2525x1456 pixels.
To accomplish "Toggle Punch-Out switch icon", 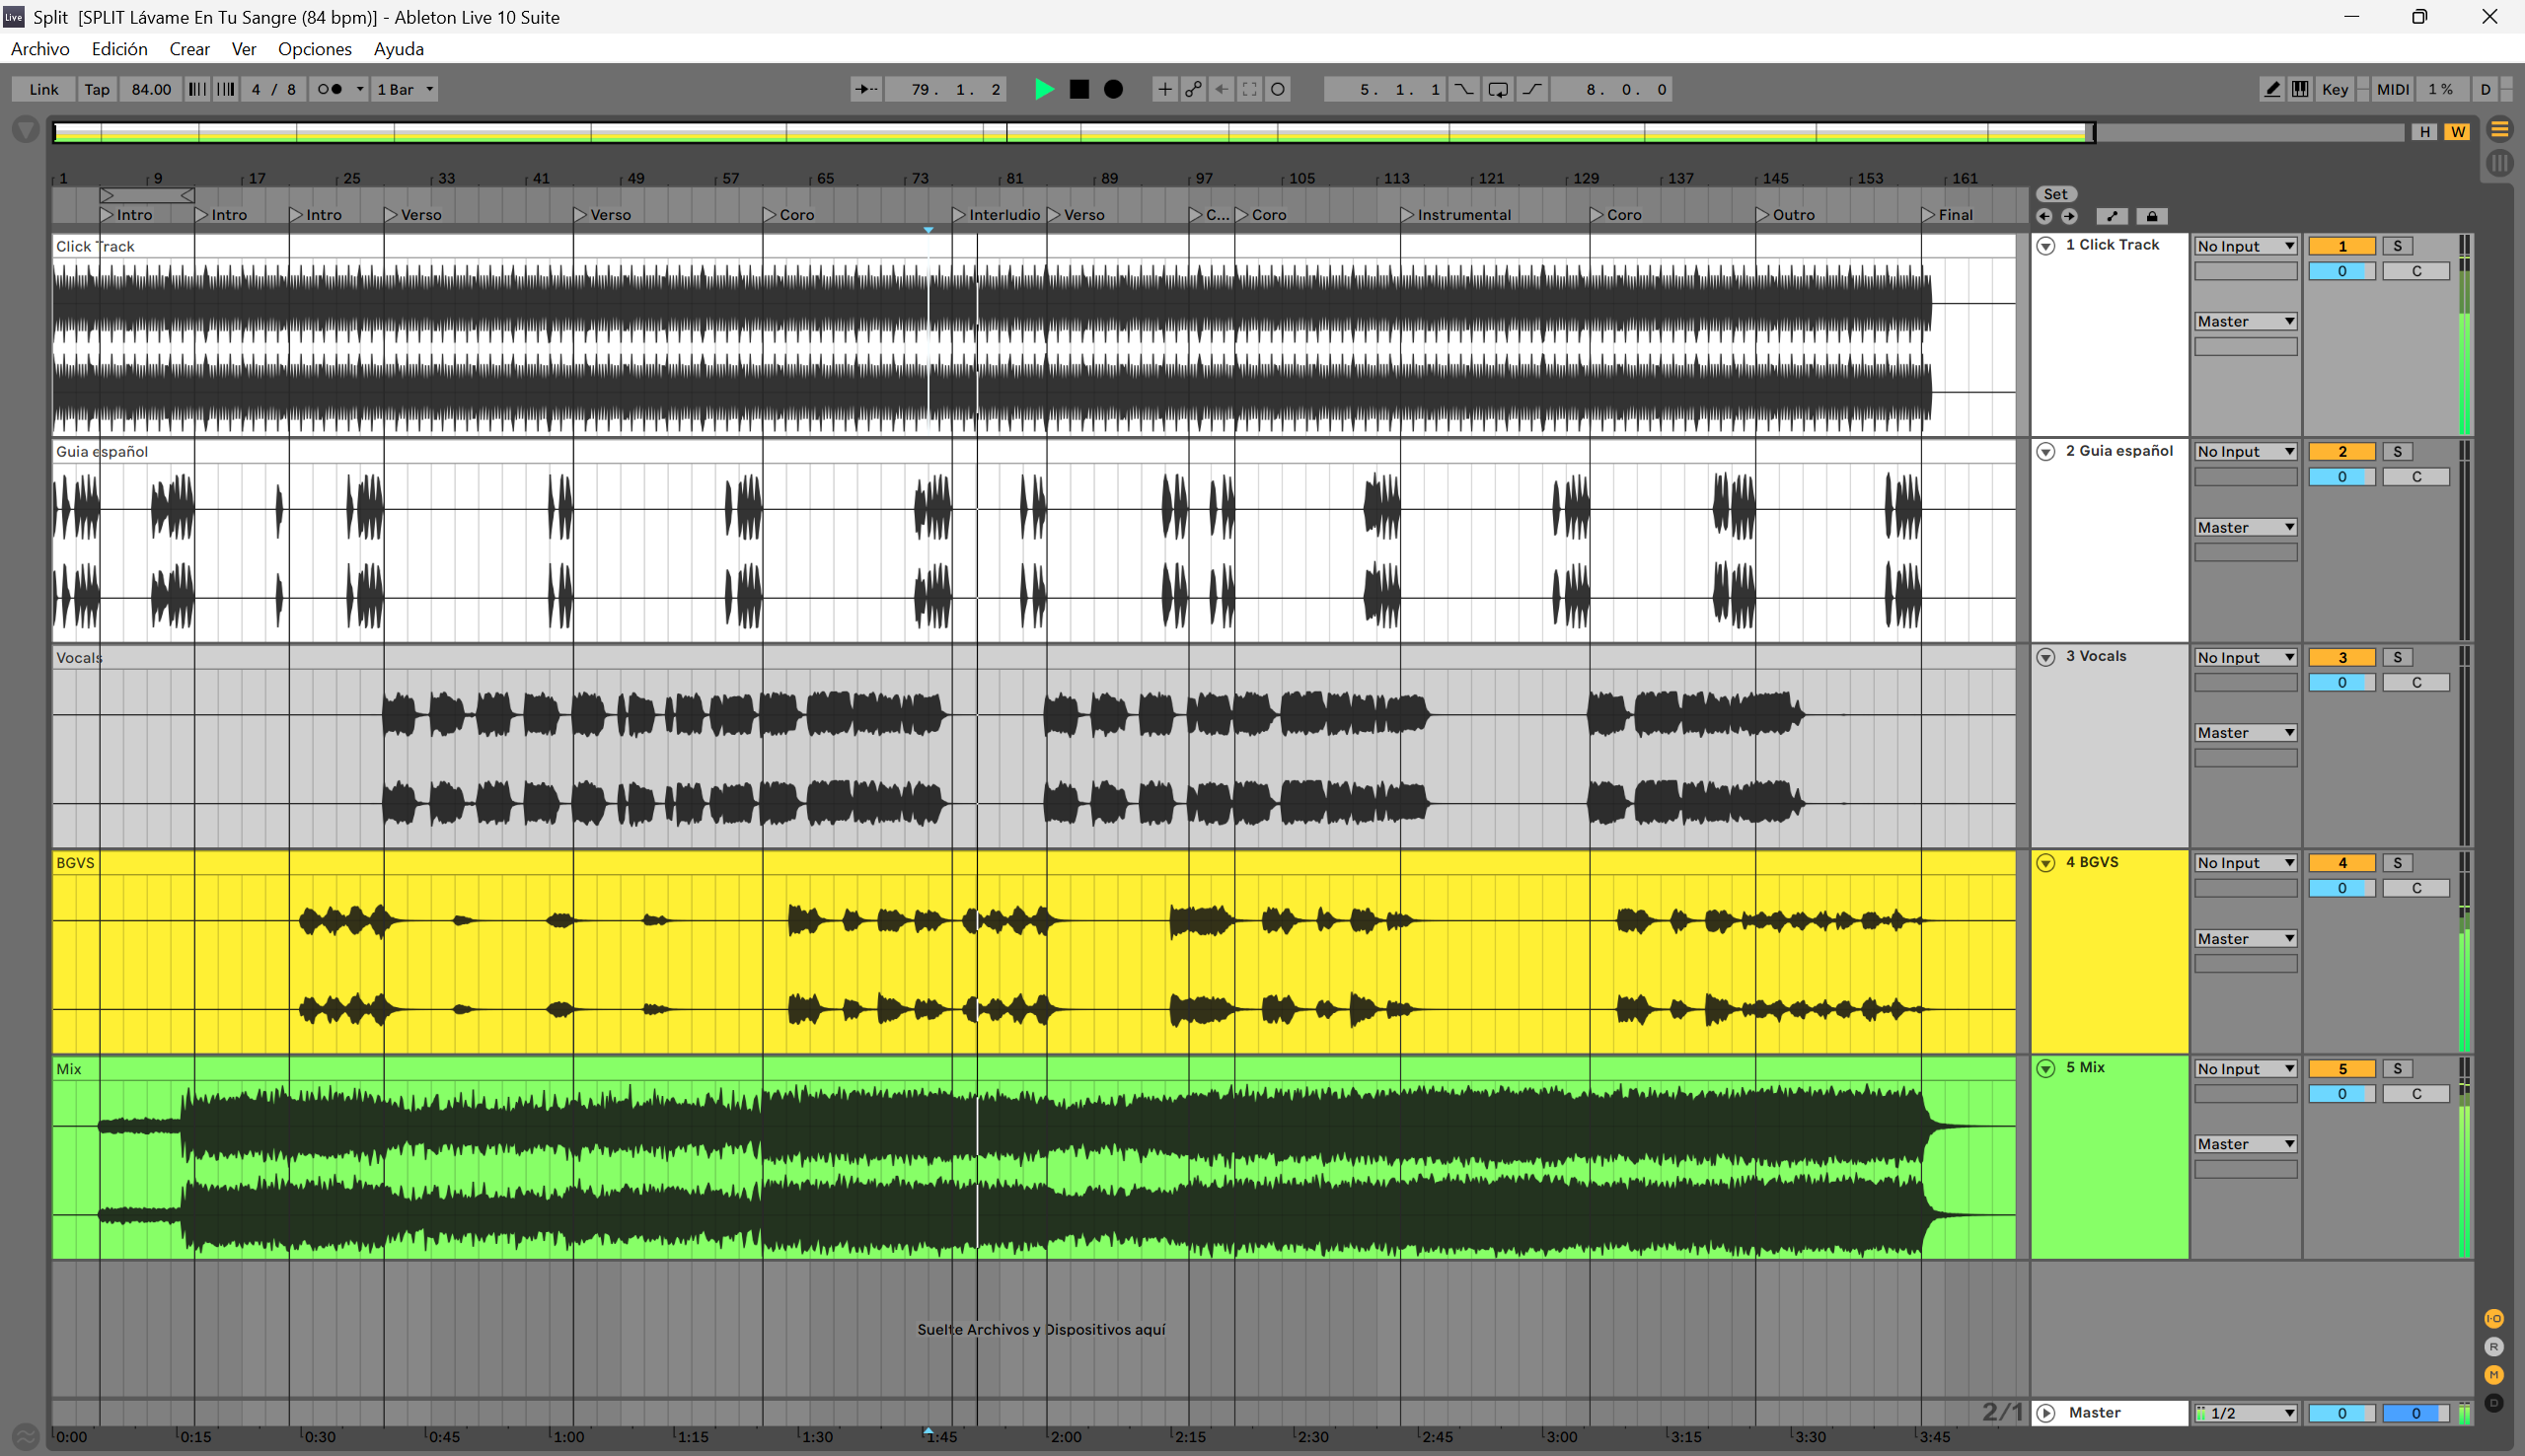I will point(1532,89).
